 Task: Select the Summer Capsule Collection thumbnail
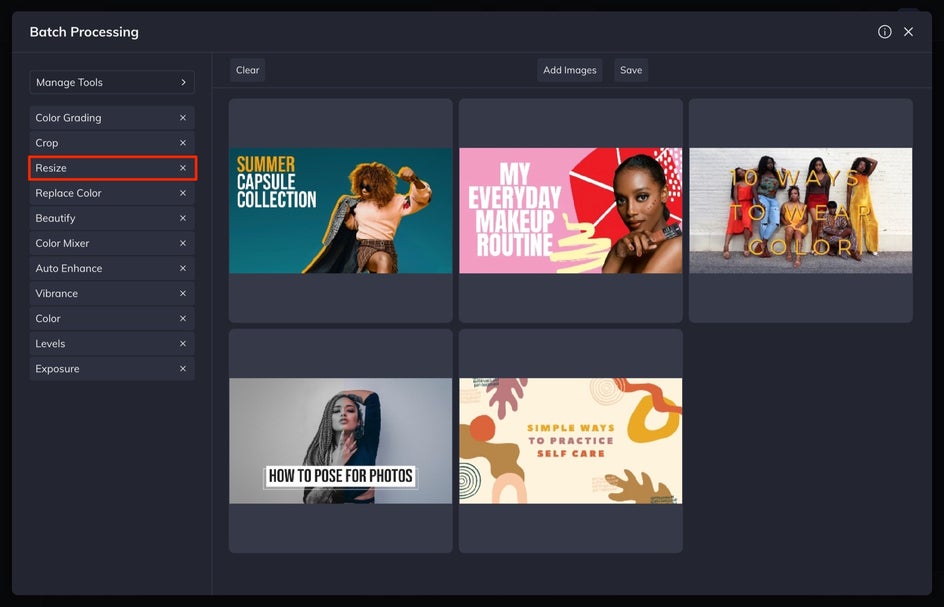341,211
